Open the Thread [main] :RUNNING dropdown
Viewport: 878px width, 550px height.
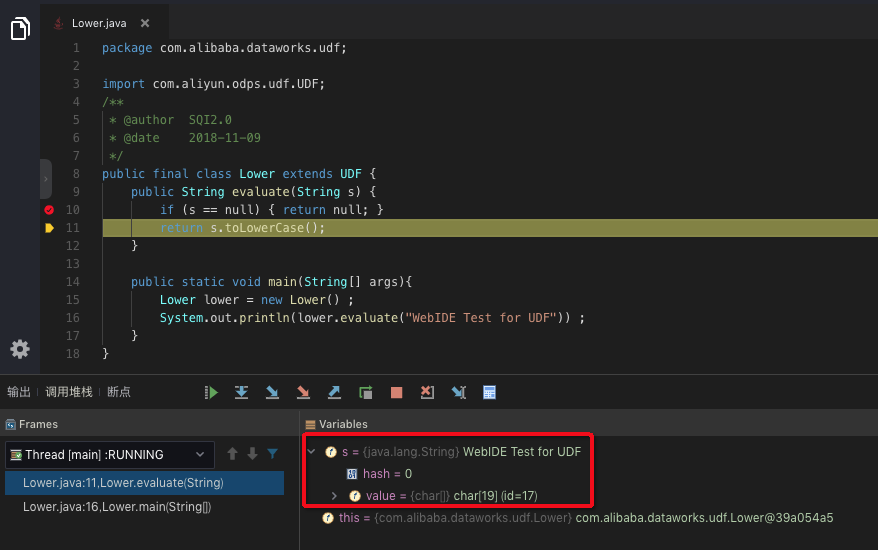[110, 455]
